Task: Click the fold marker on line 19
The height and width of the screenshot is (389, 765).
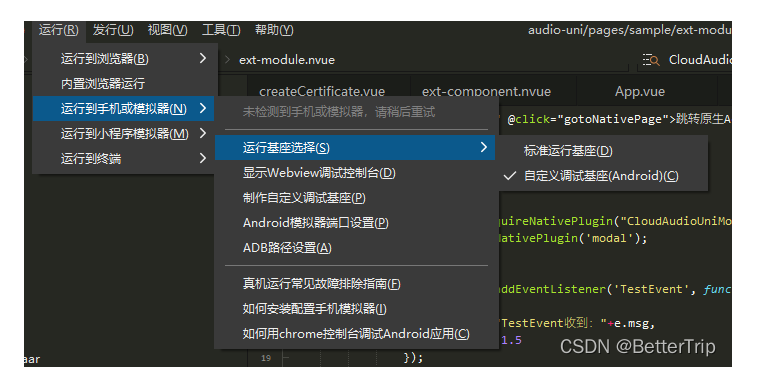Action: tap(285, 358)
